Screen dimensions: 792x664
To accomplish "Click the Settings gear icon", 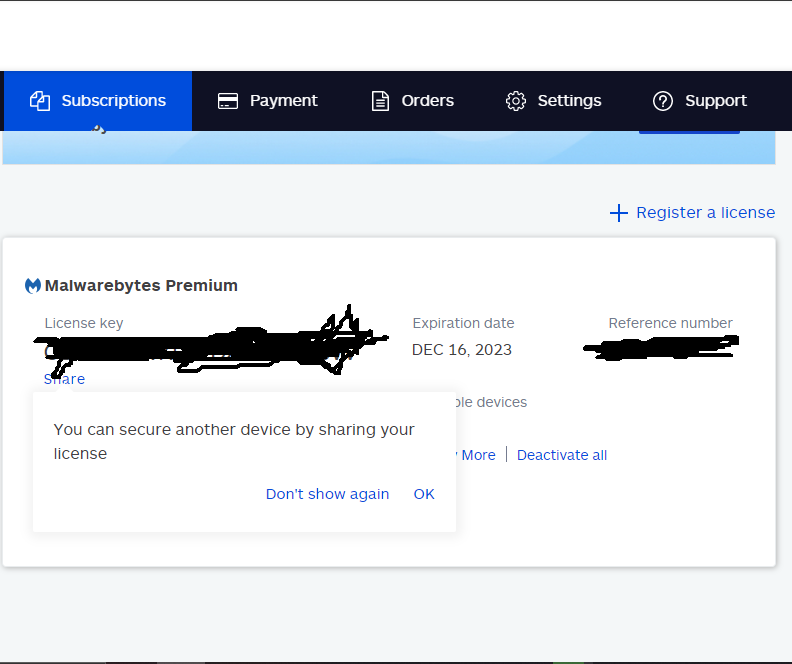I will (x=516, y=101).
